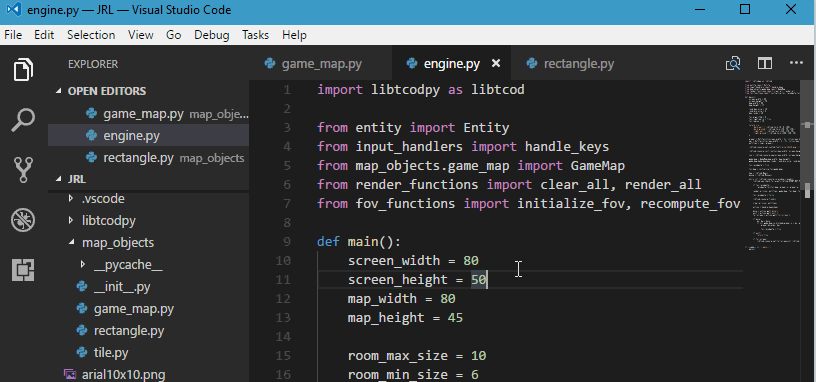The width and height of the screenshot is (816, 382).
Task: Click the value 45 after map_height
Action: tap(455, 317)
